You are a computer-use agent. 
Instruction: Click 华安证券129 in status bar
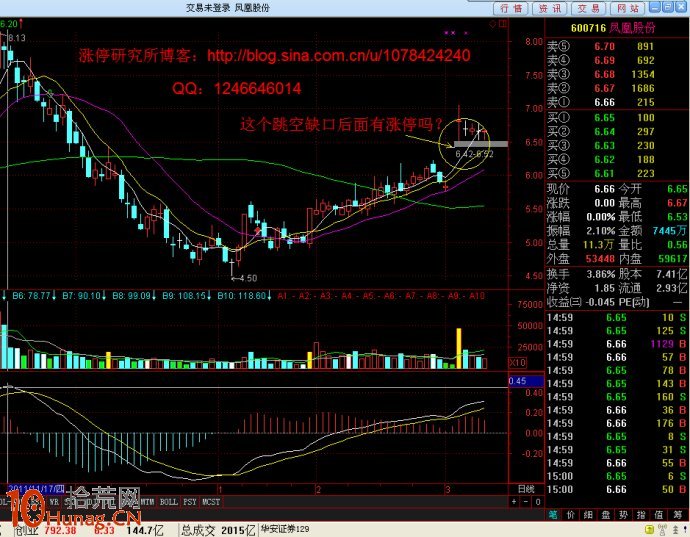(285, 529)
